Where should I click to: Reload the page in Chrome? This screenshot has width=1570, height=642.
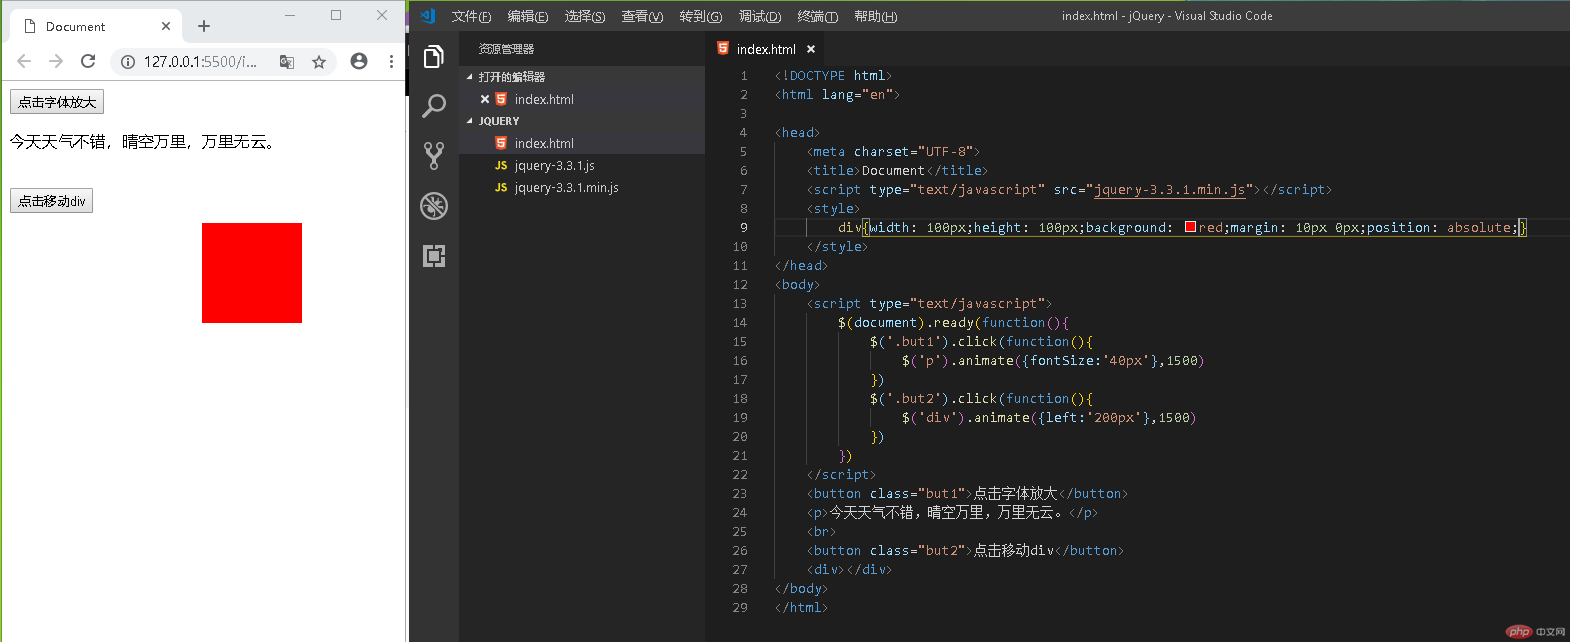pyautogui.click(x=88, y=61)
